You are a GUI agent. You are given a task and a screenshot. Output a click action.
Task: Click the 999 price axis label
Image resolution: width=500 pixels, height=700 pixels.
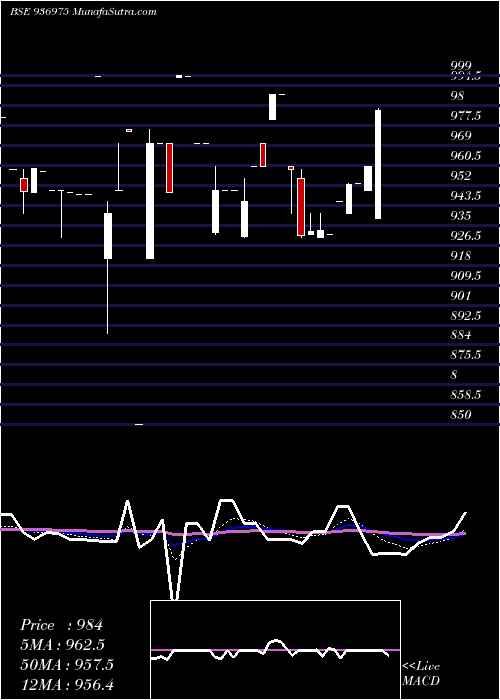pos(462,66)
